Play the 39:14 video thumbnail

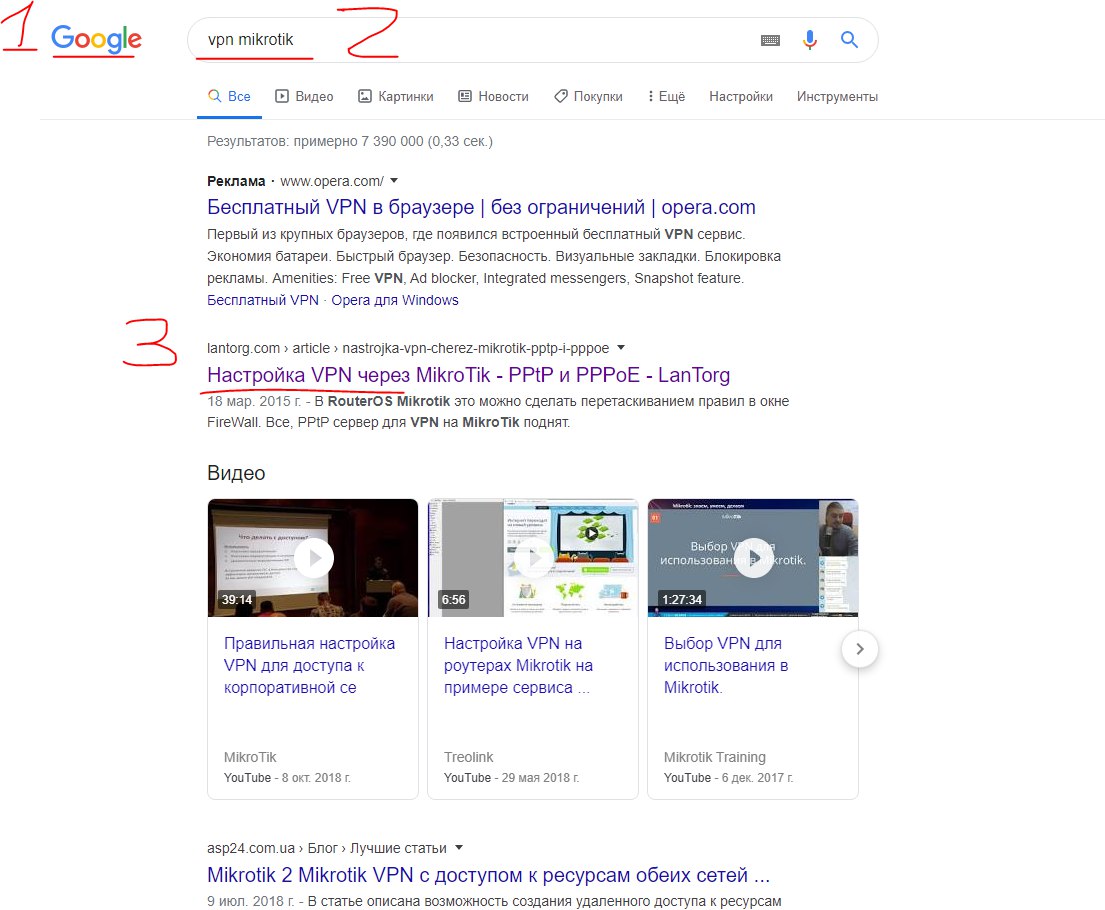[x=313, y=558]
